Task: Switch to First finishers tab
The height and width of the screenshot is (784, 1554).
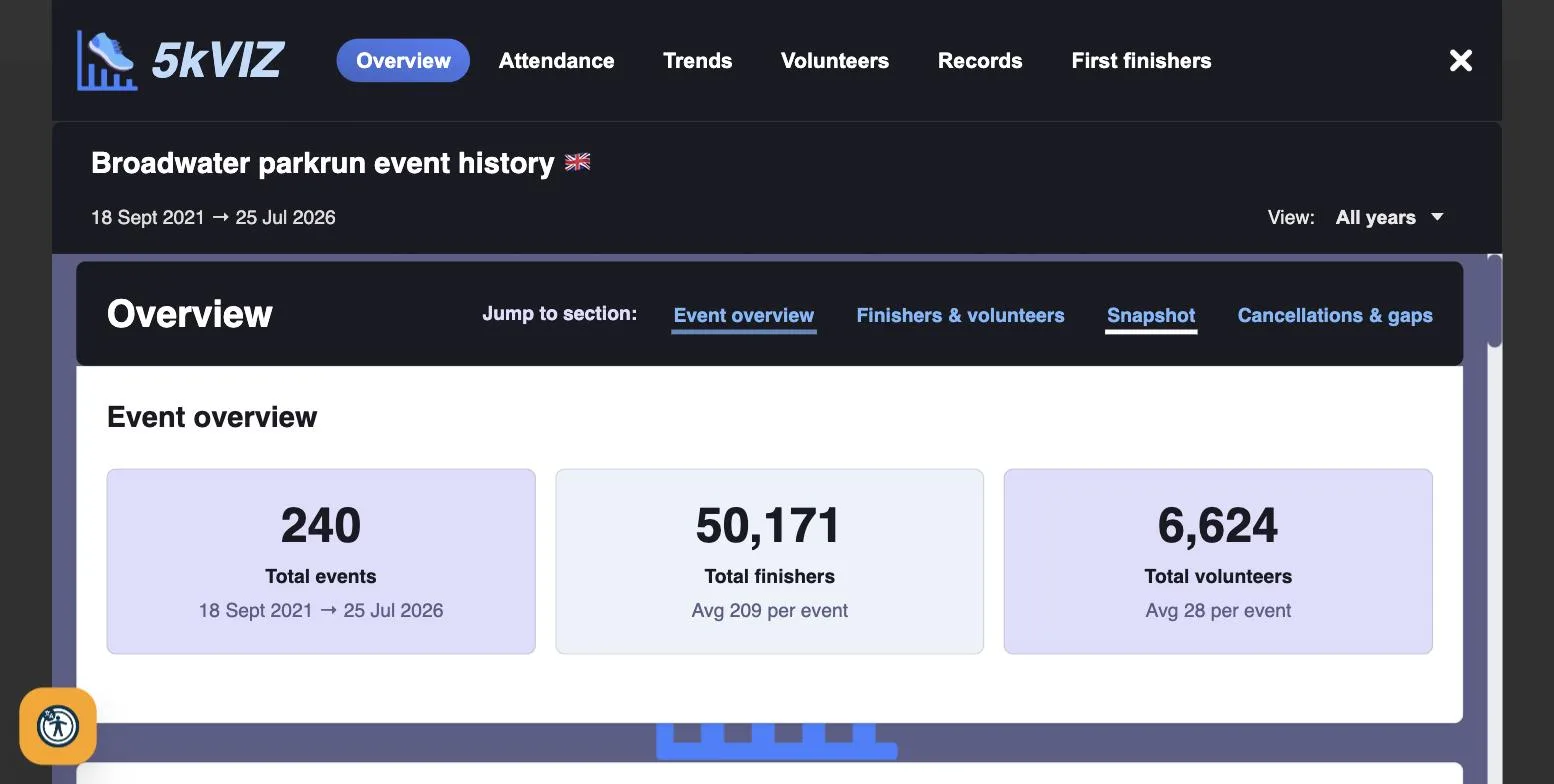Action: (x=1141, y=61)
